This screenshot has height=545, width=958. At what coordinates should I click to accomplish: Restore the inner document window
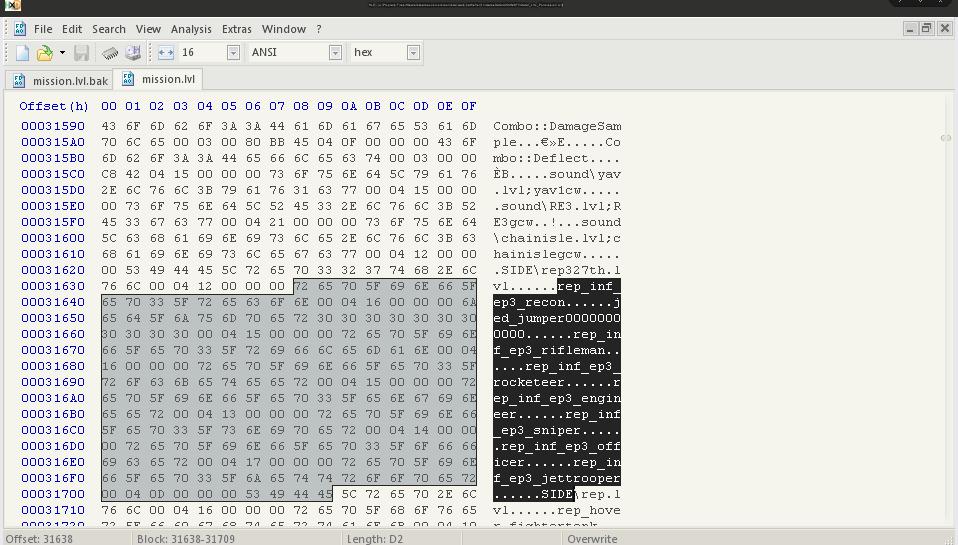927,29
